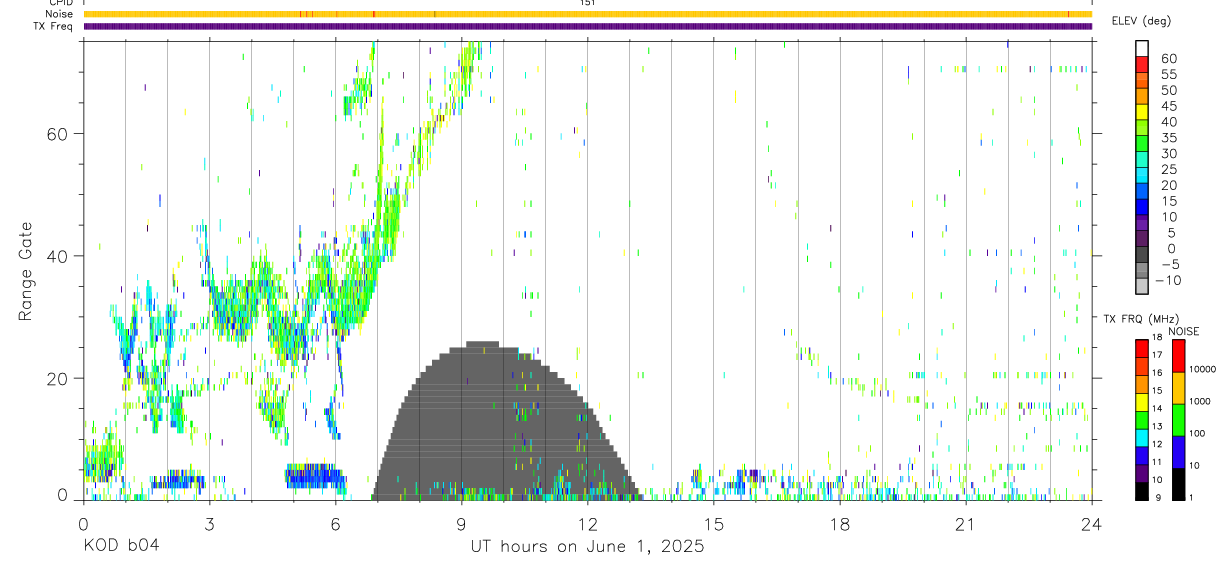The image size is (1228, 567).
Task: Select the "ELEV (deg)" legend title
Action: click(1141, 20)
